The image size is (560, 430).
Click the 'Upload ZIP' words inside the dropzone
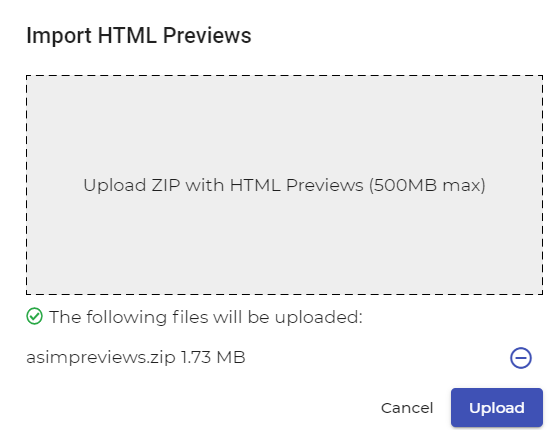click(x=131, y=185)
